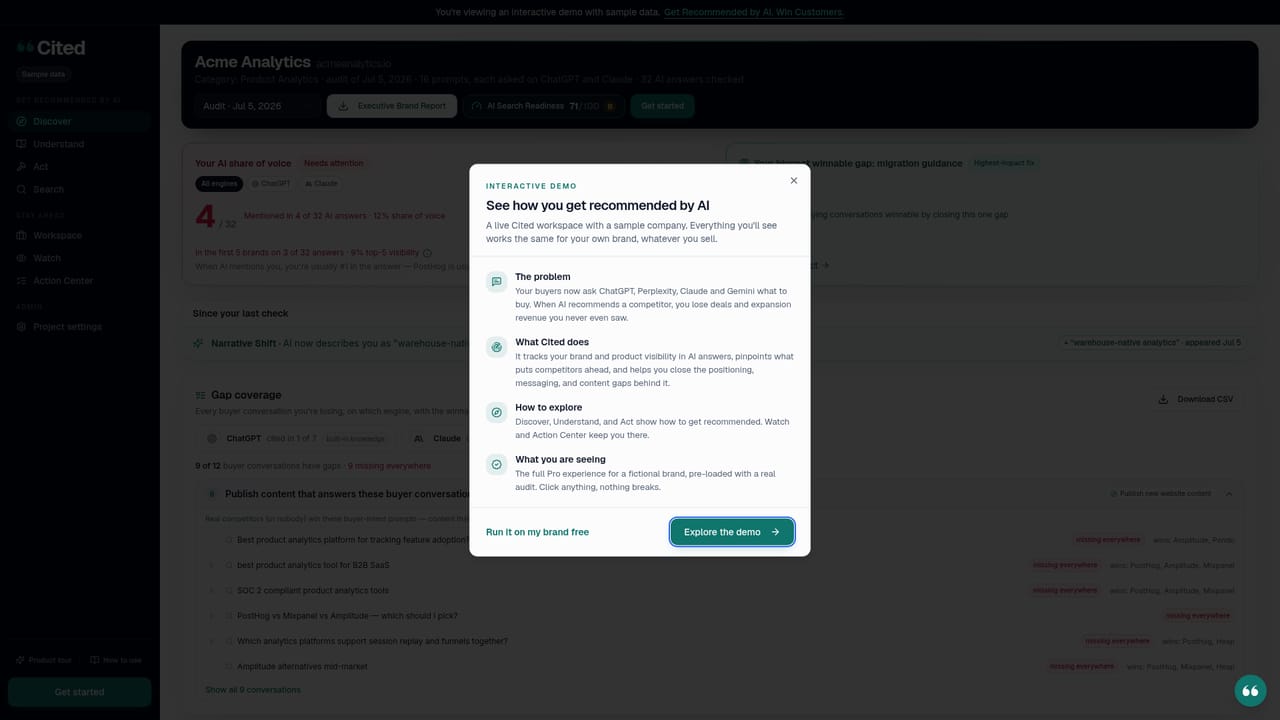Viewport: 1280px width, 720px height.
Task: Select Act in the sidebar
Action: [x=78, y=167]
